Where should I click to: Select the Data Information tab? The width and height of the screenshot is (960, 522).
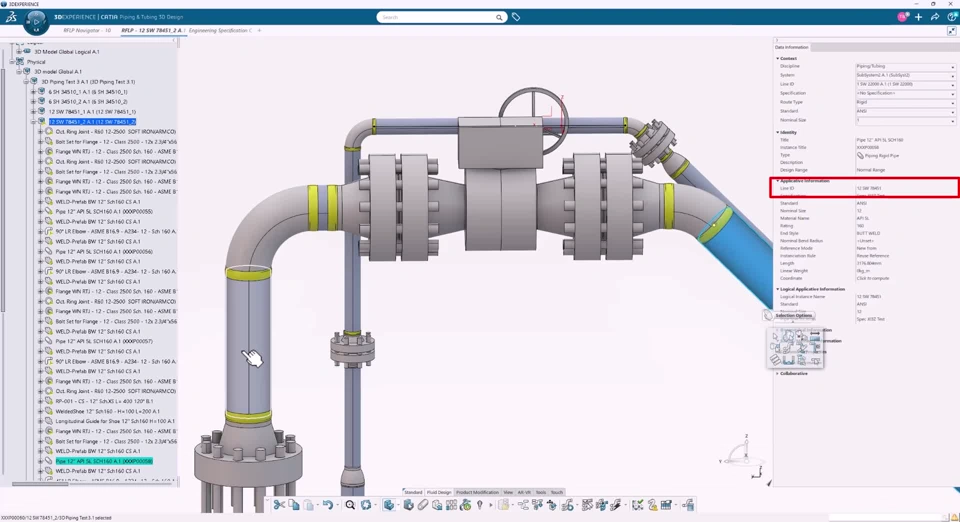tap(792, 47)
